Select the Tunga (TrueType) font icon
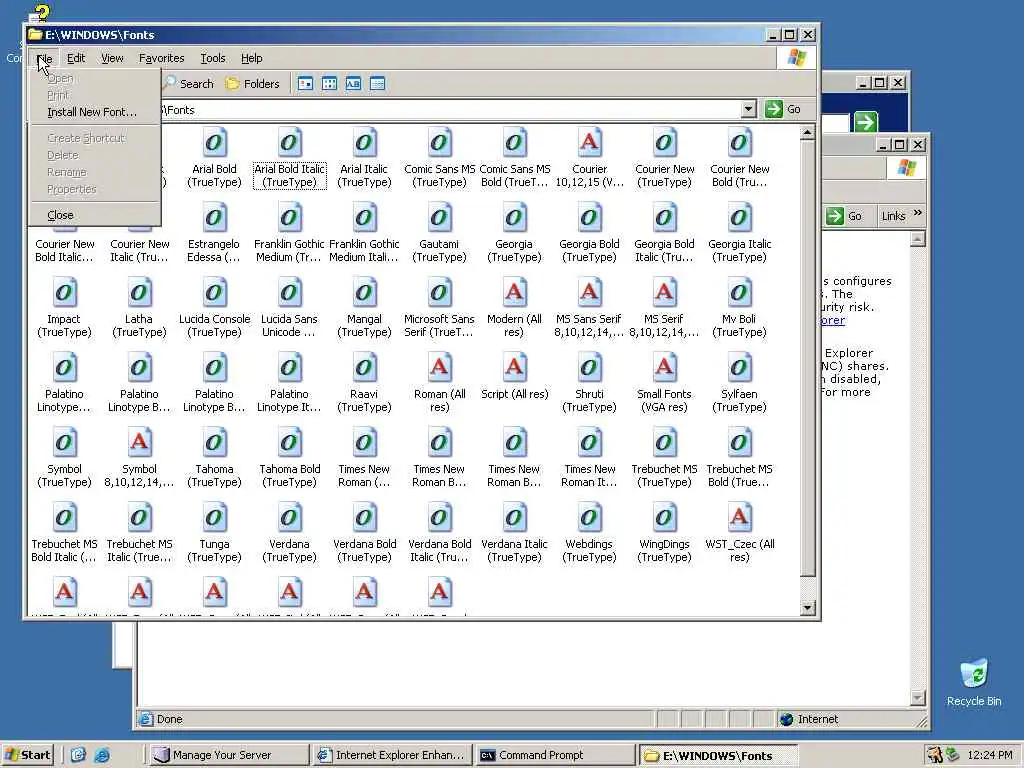The height and width of the screenshot is (768, 1024). 214,518
